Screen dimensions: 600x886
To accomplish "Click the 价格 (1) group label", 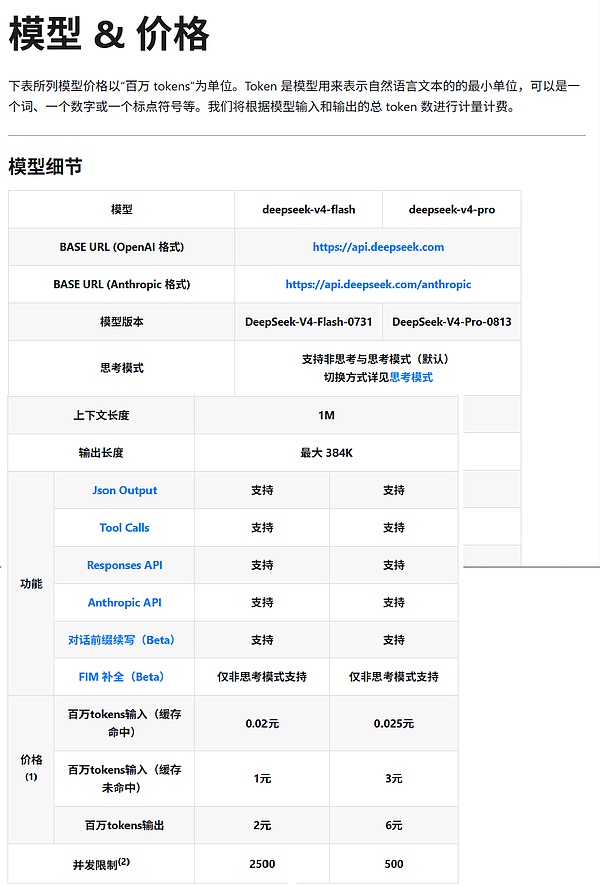I will (31, 767).
